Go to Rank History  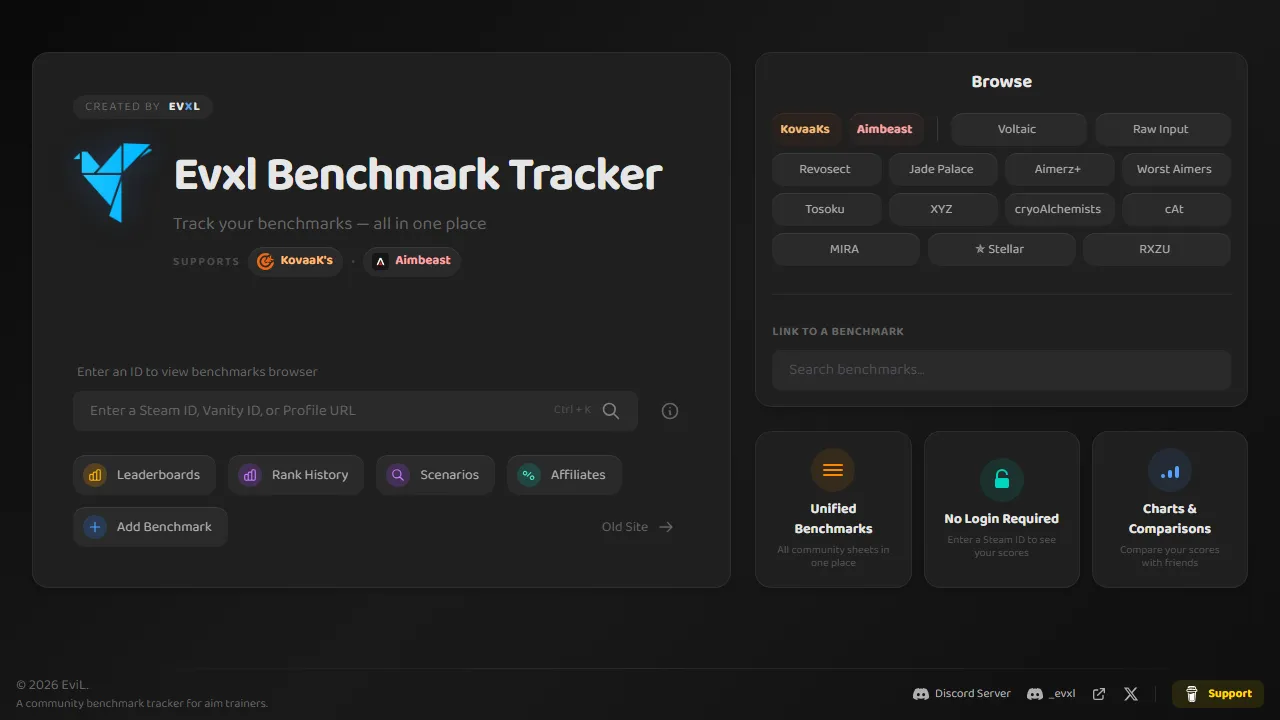[x=298, y=475]
